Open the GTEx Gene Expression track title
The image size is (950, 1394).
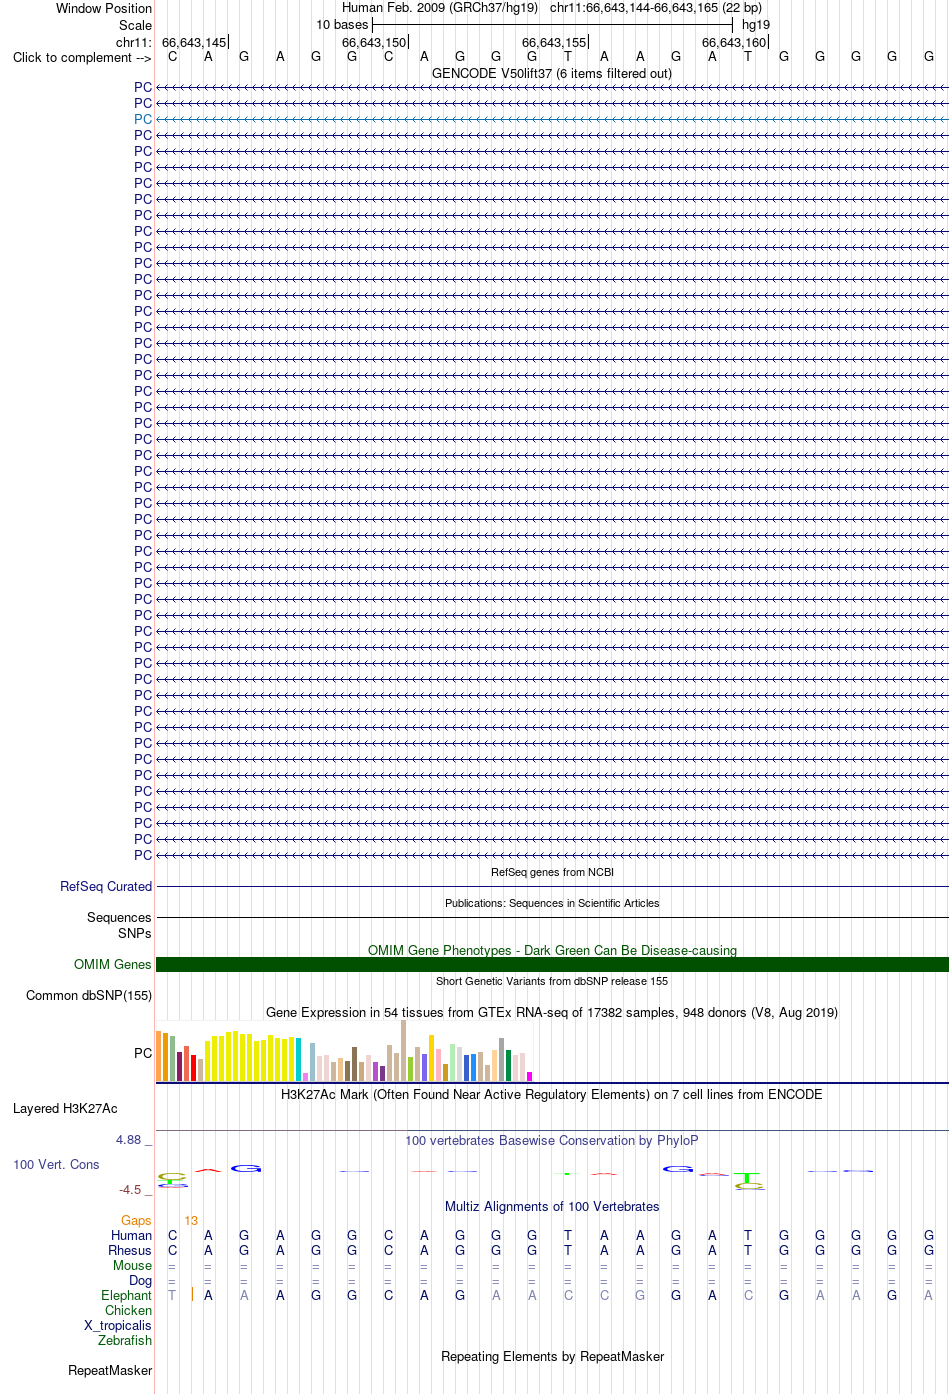(552, 1012)
